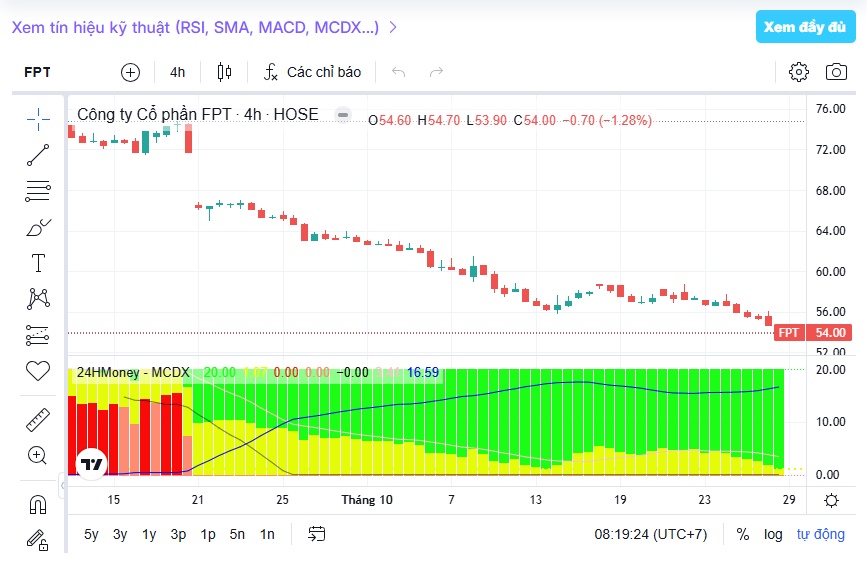Select the trend line drawing tool
The width and height of the screenshot is (867, 565).
coord(38,155)
